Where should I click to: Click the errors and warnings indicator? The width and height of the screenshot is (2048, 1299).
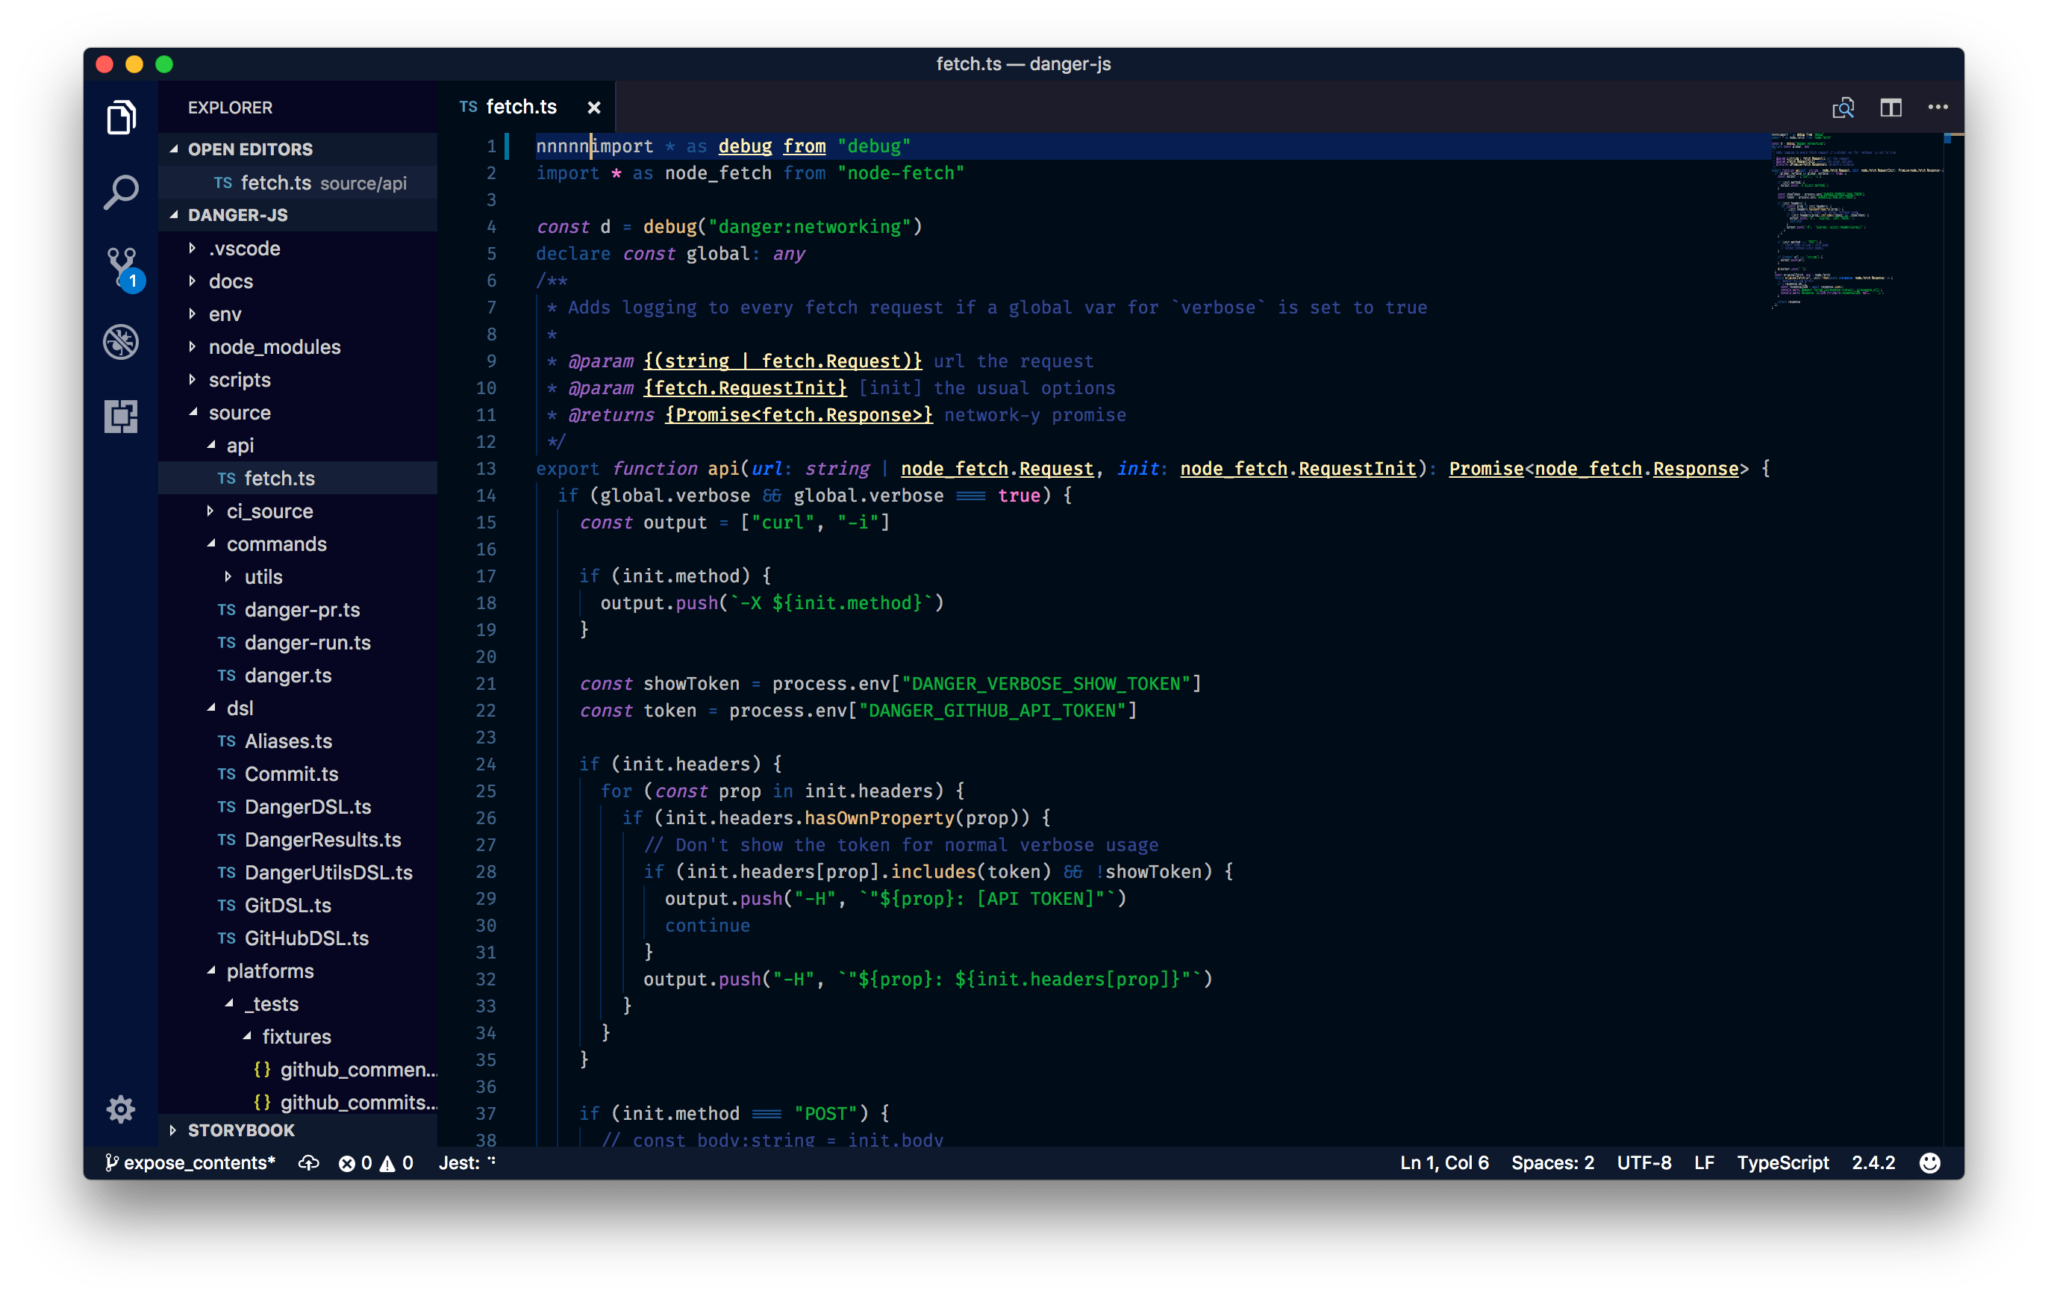pyautogui.click(x=377, y=1162)
